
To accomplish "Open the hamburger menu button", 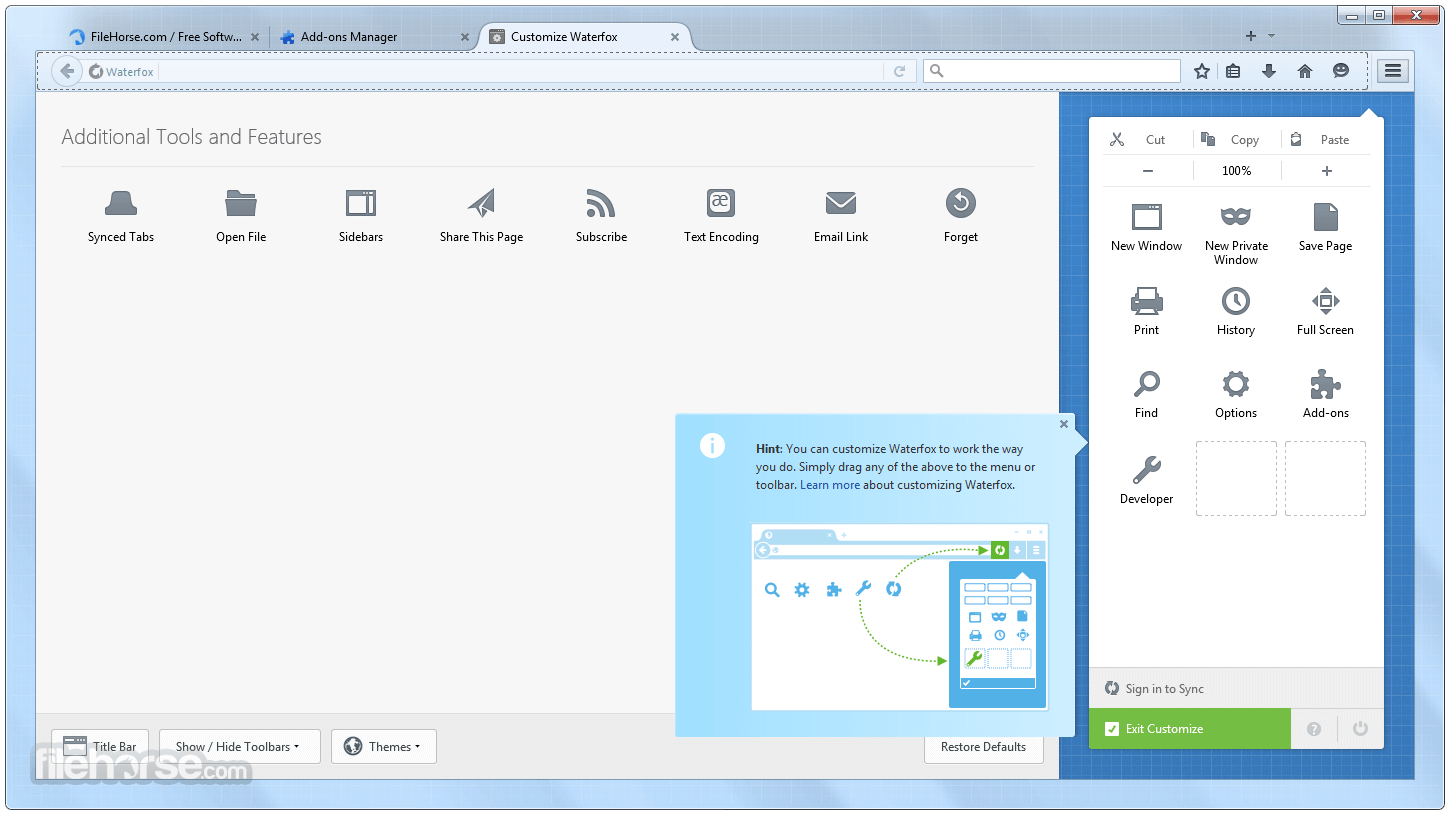I will pyautogui.click(x=1393, y=71).
